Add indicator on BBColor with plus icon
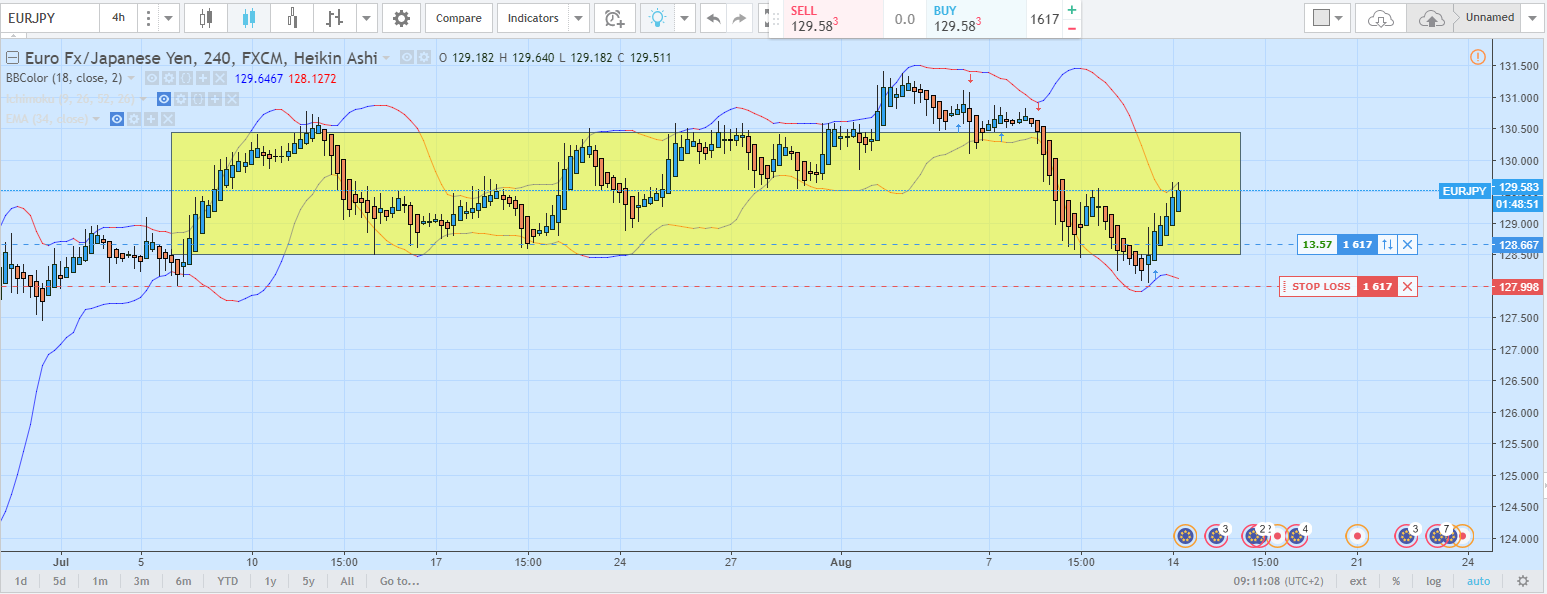This screenshot has height=594, width=1547. 203,78
